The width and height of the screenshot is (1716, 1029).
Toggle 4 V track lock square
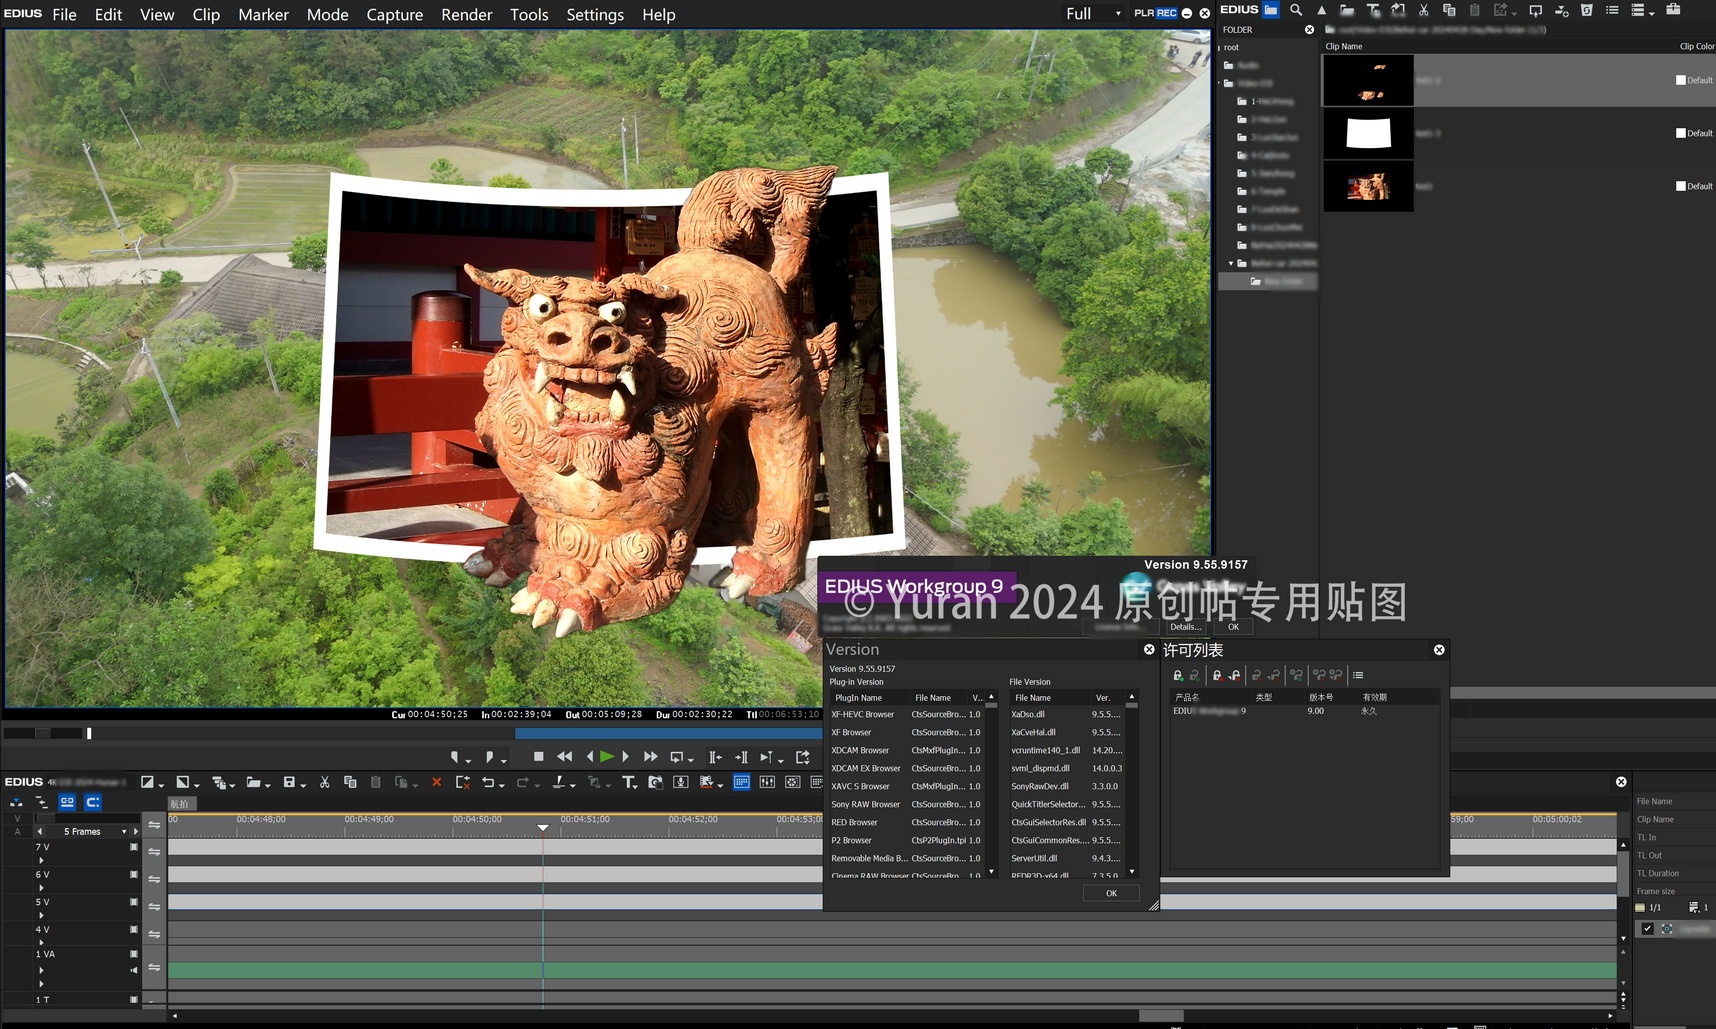coord(134,929)
